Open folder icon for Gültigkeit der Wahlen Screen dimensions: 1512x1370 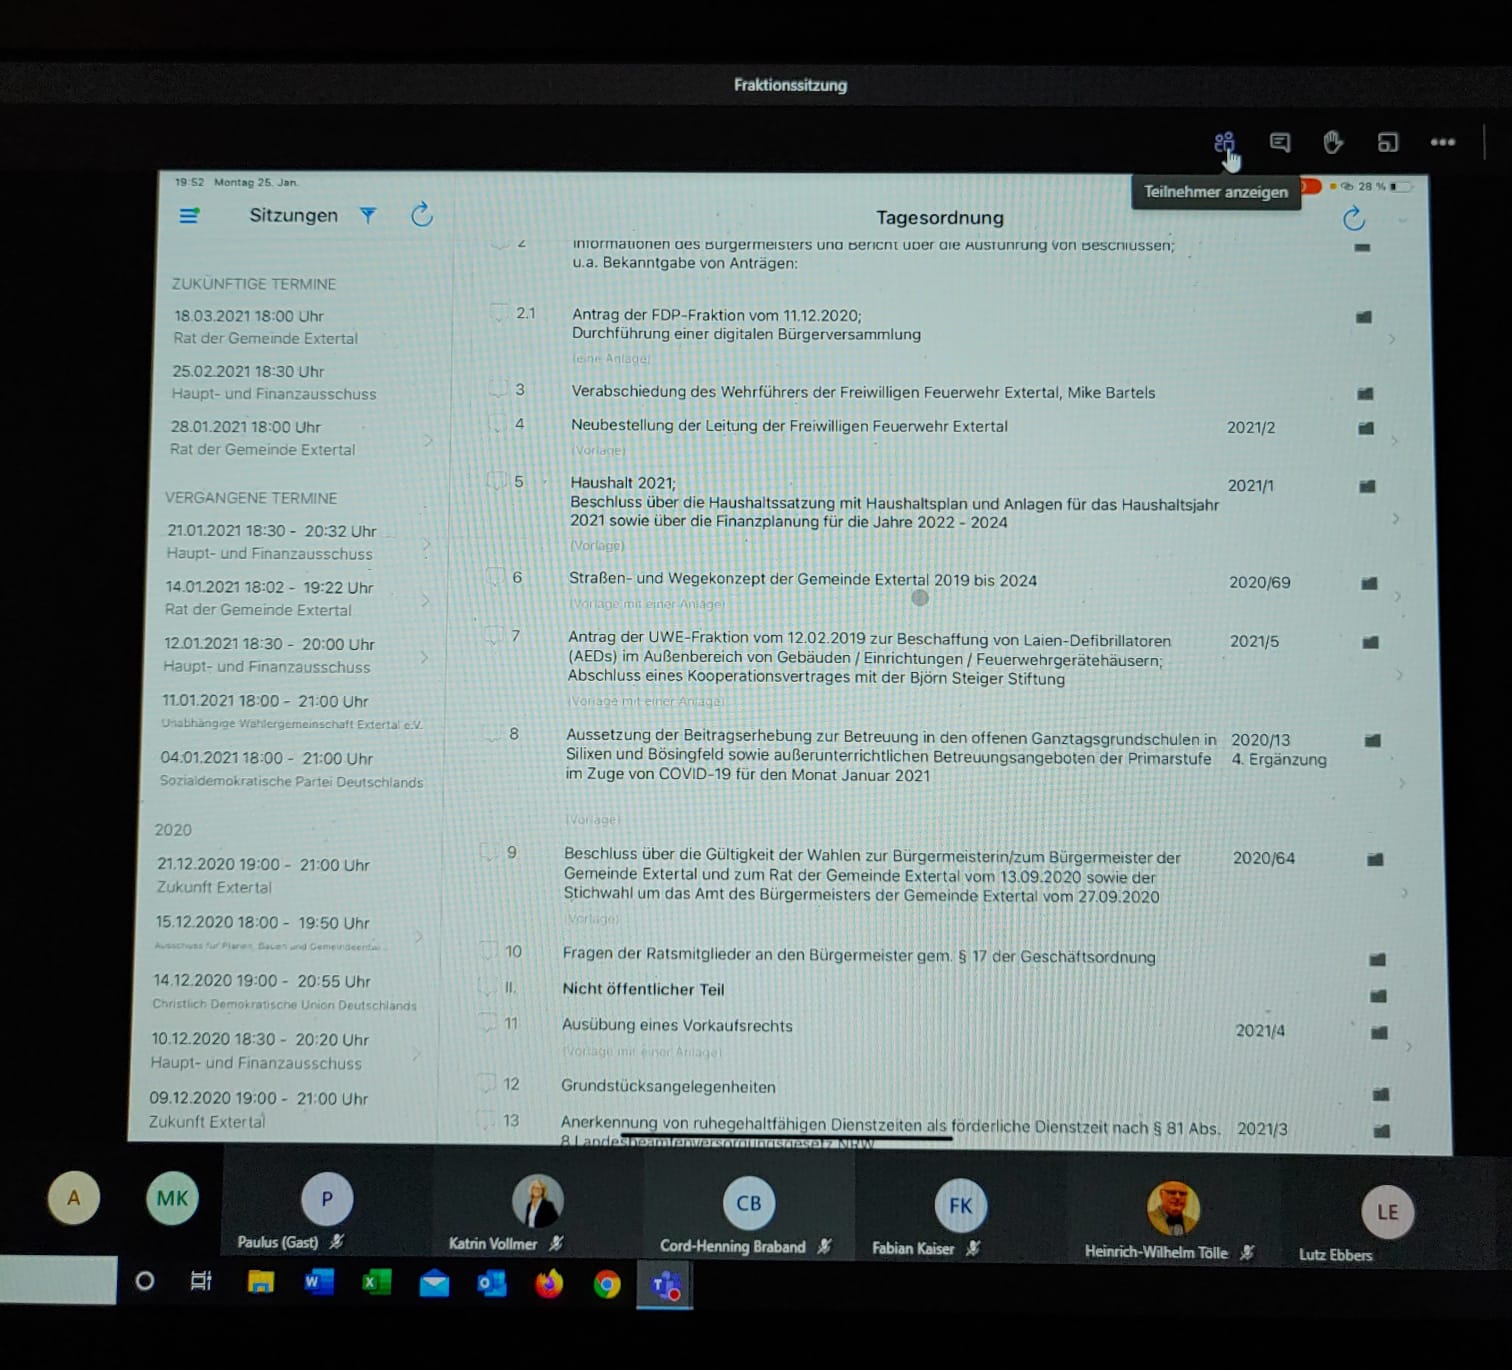pyautogui.click(x=1375, y=859)
